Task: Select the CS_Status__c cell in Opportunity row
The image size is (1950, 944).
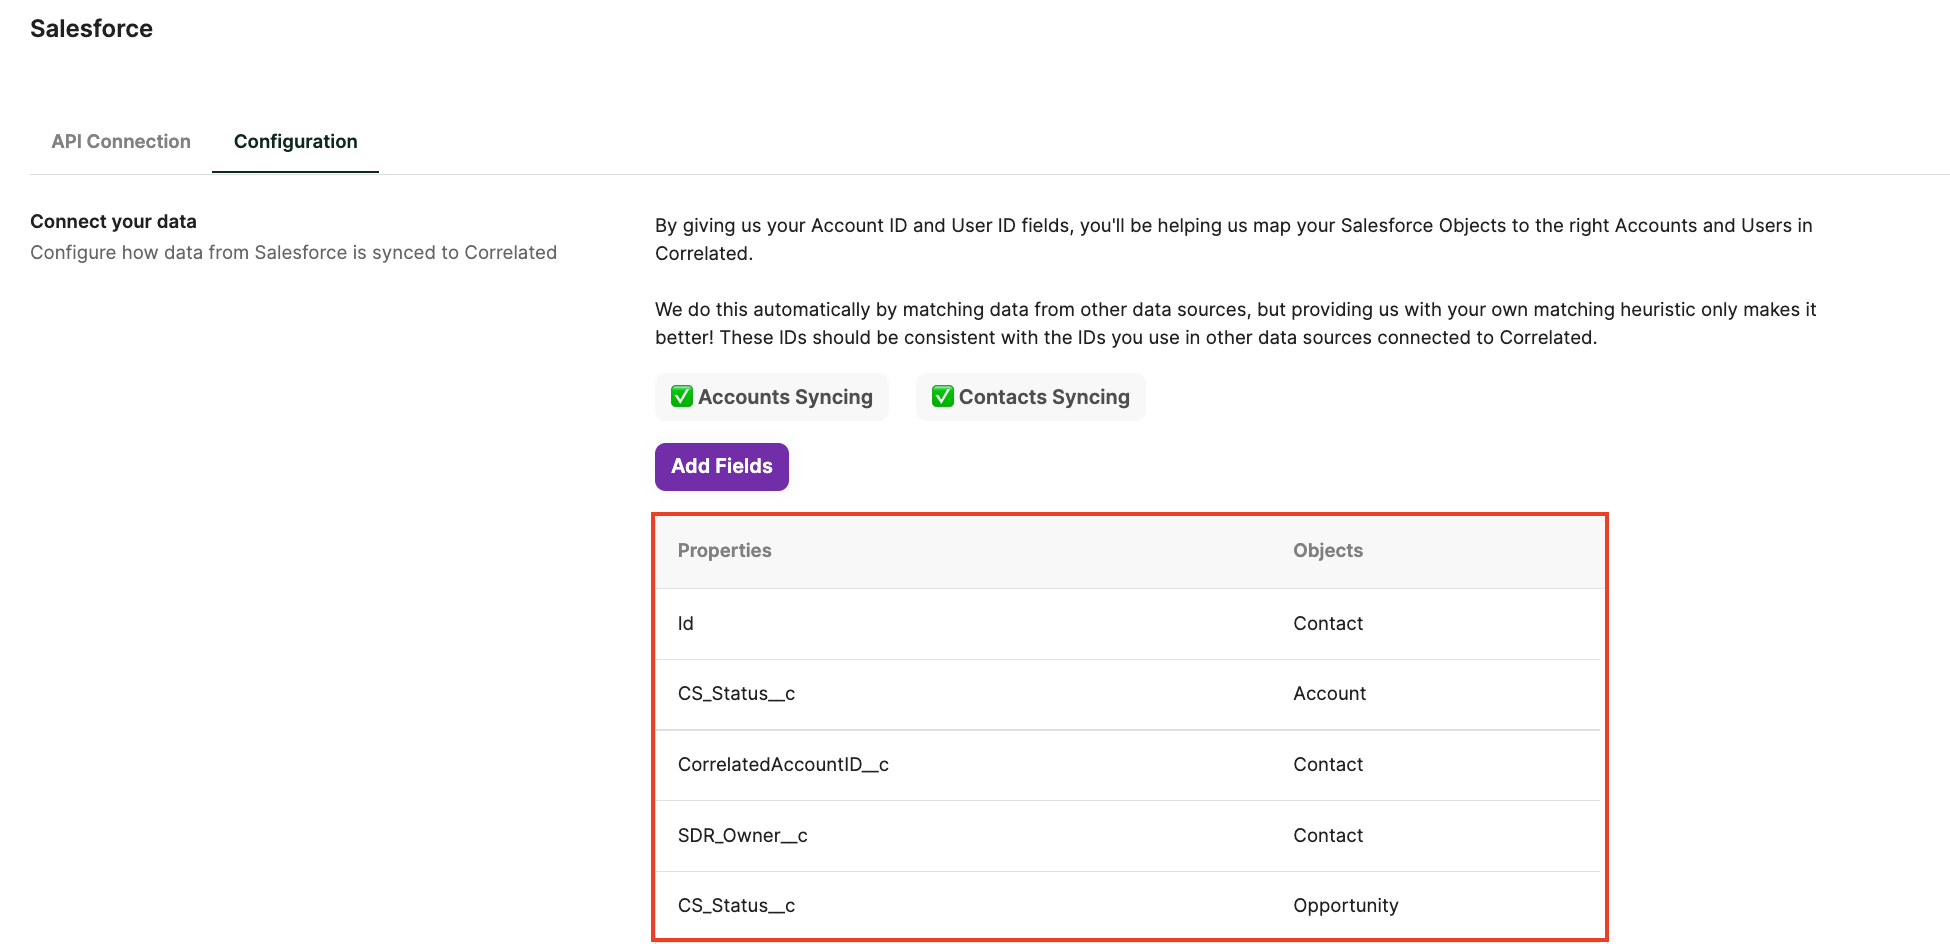Action: click(737, 906)
